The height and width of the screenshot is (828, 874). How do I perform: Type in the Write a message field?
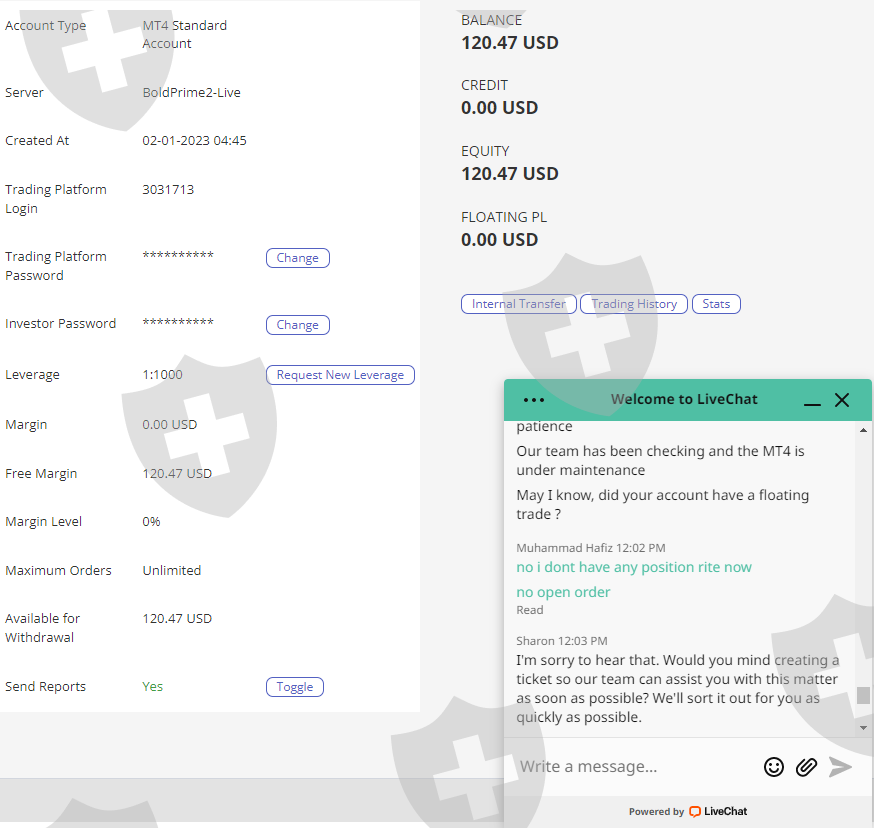[x=630, y=767]
